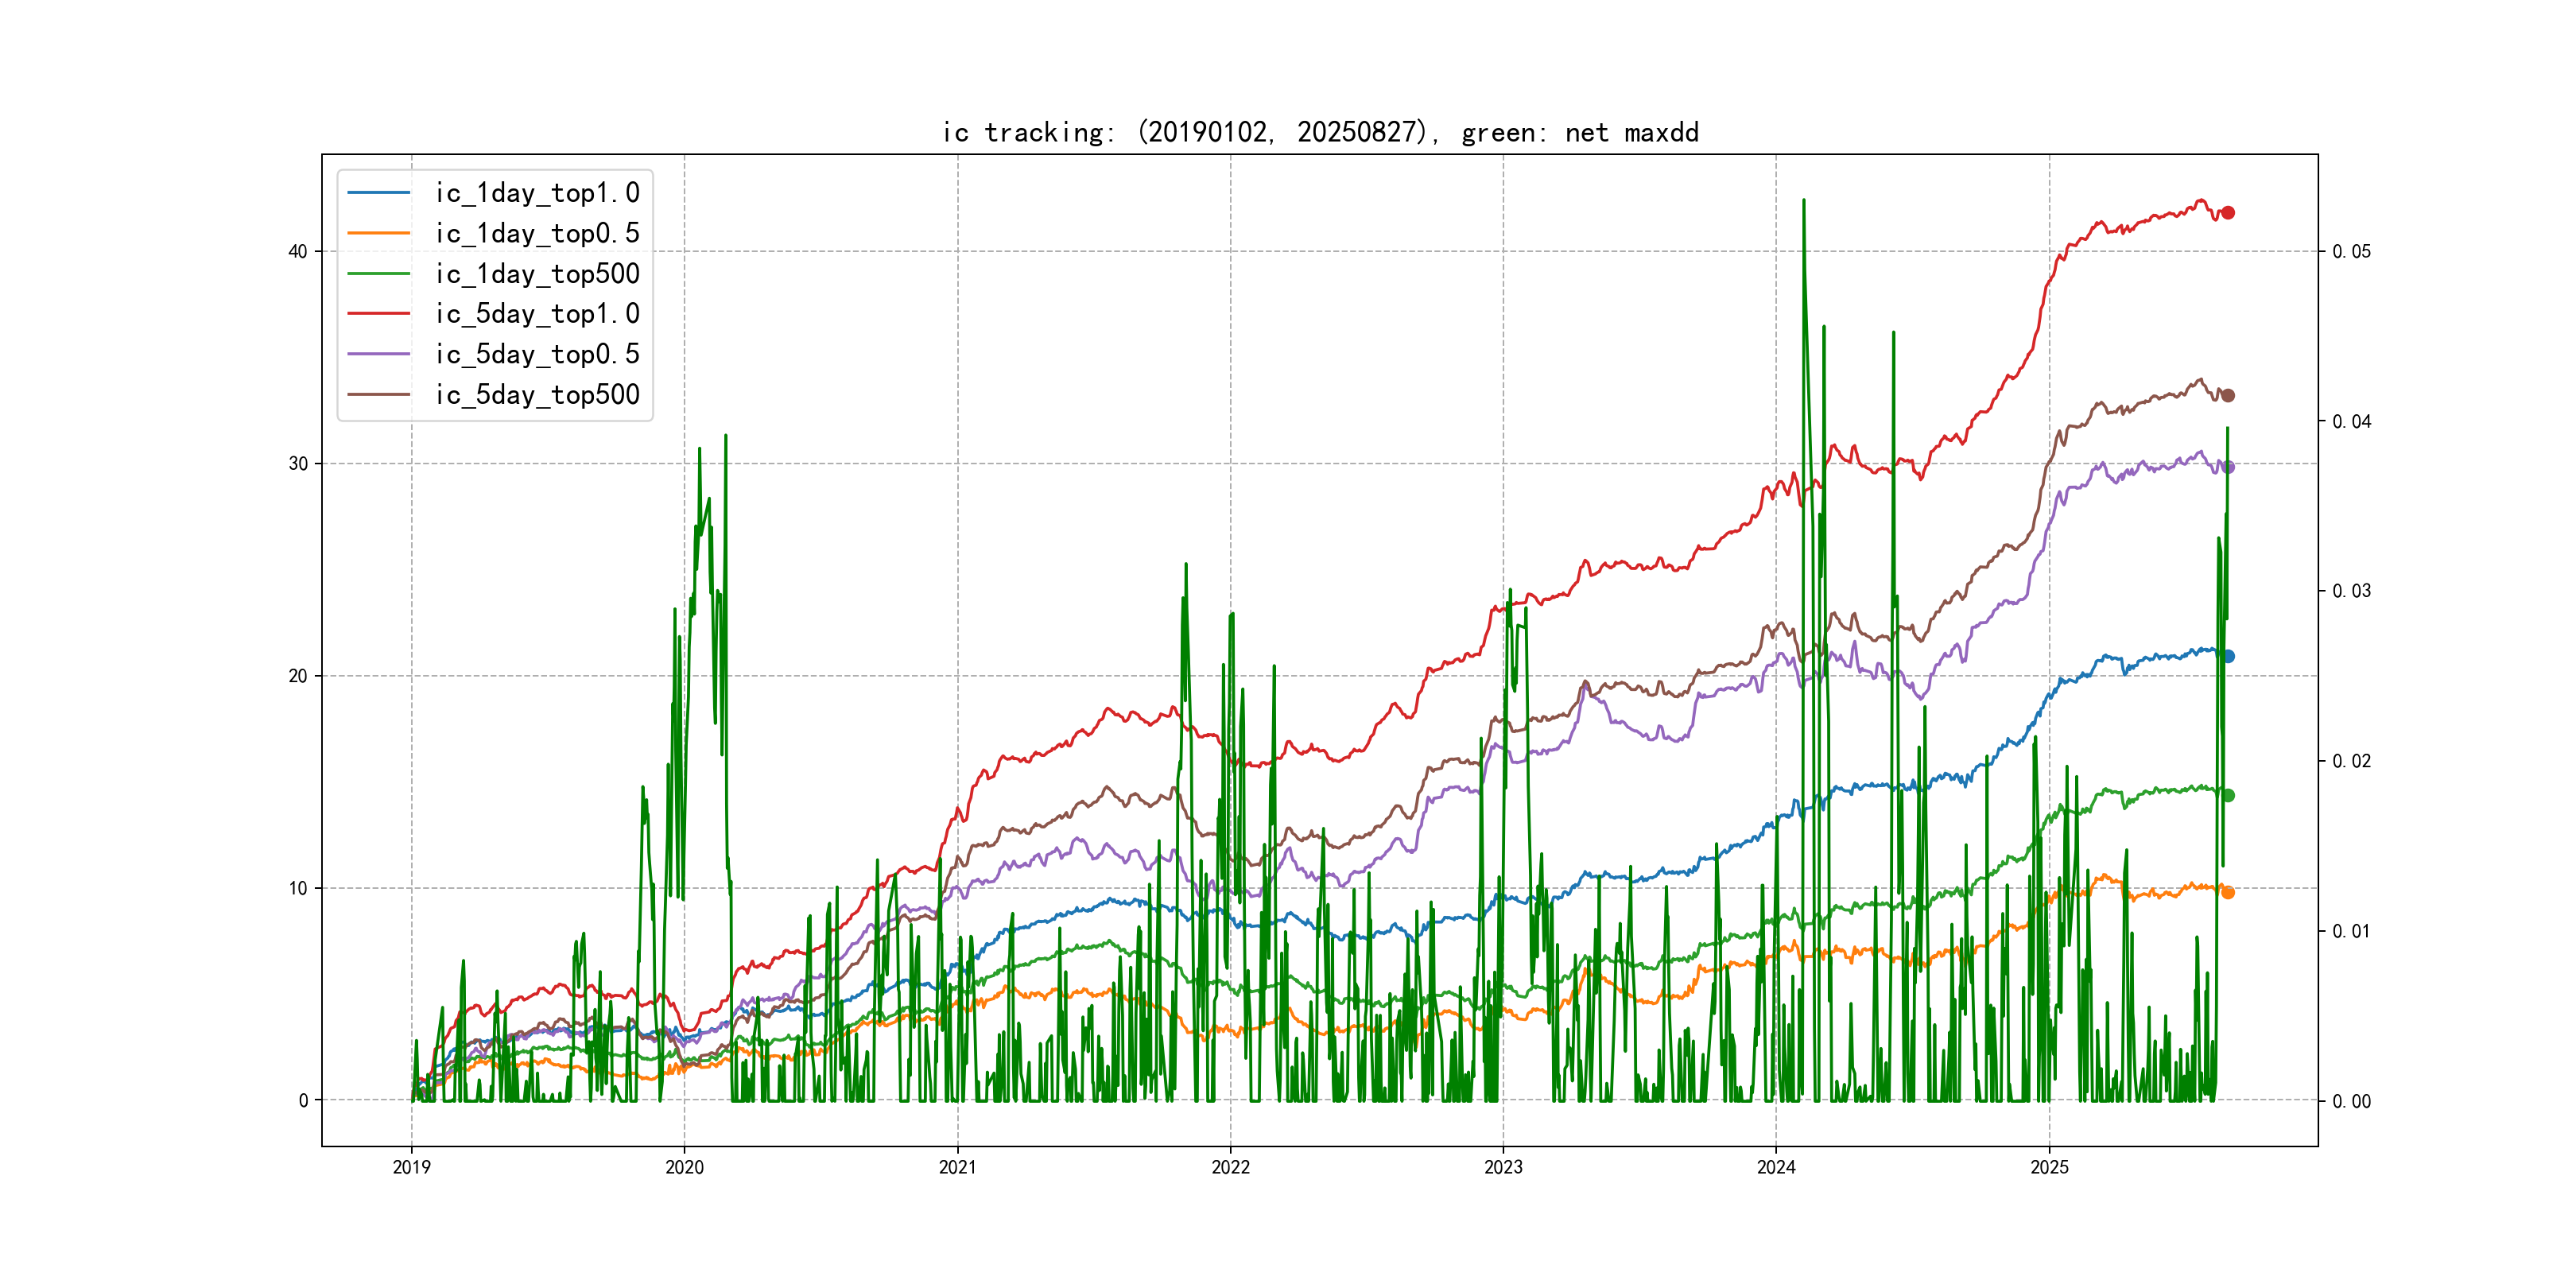Click the orange endpoint marker dot
The width and height of the screenshot is (2576, 1288).
[2227, 892]
